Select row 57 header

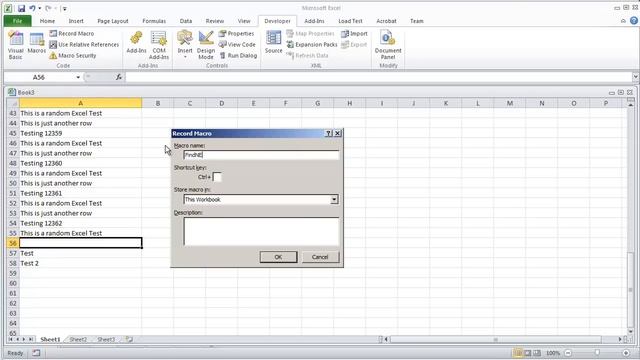coord(13,253)
